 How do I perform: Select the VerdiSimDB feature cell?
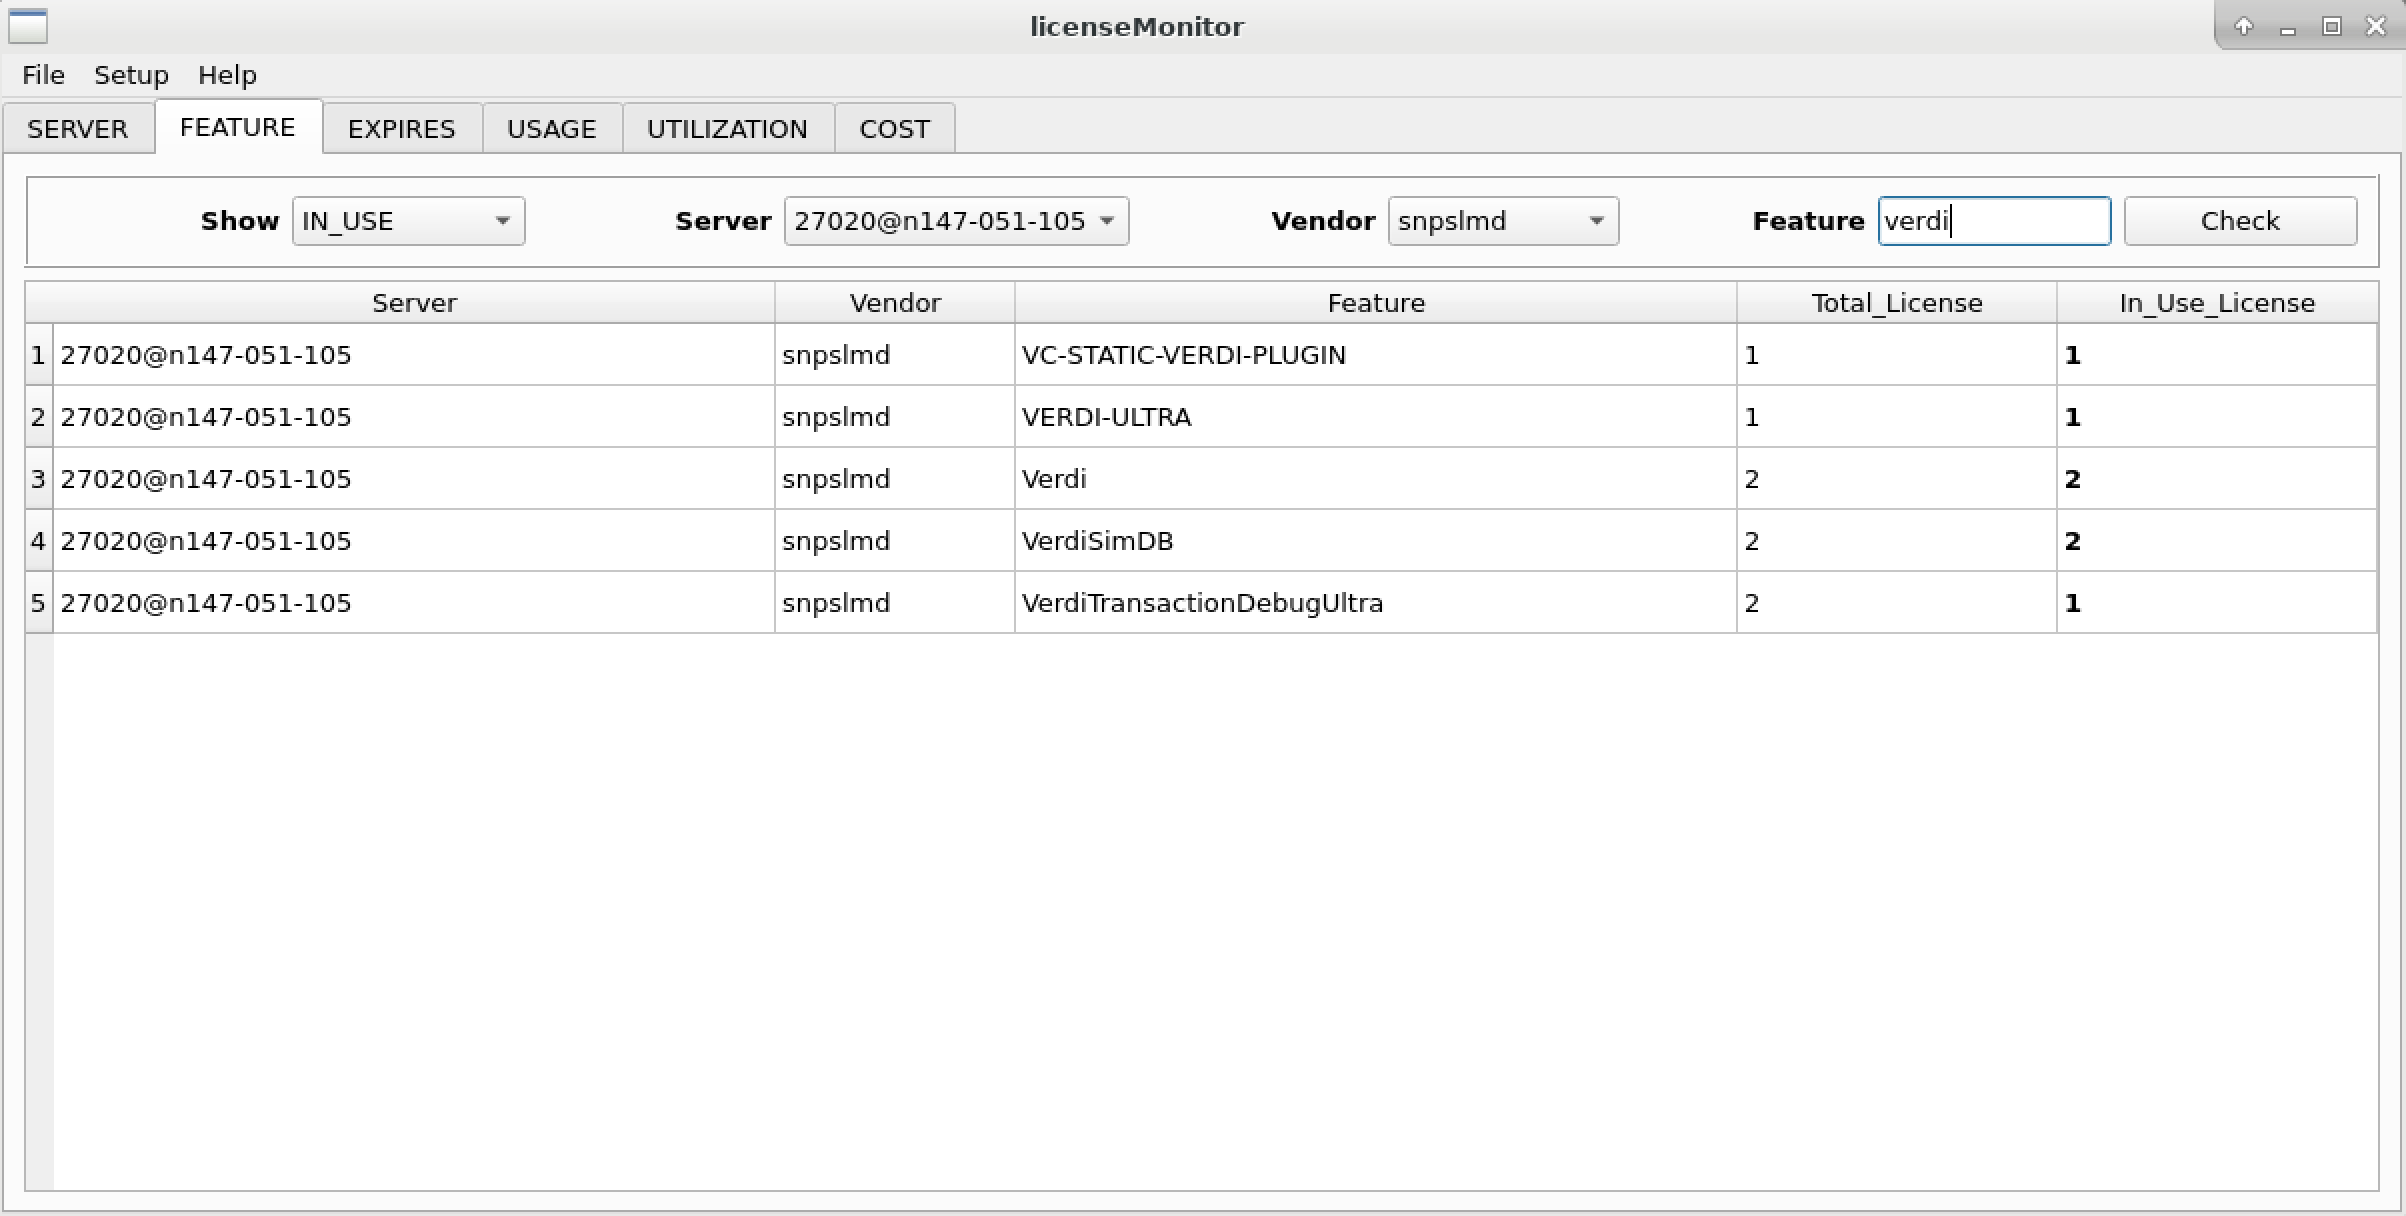click(1376, 541)
